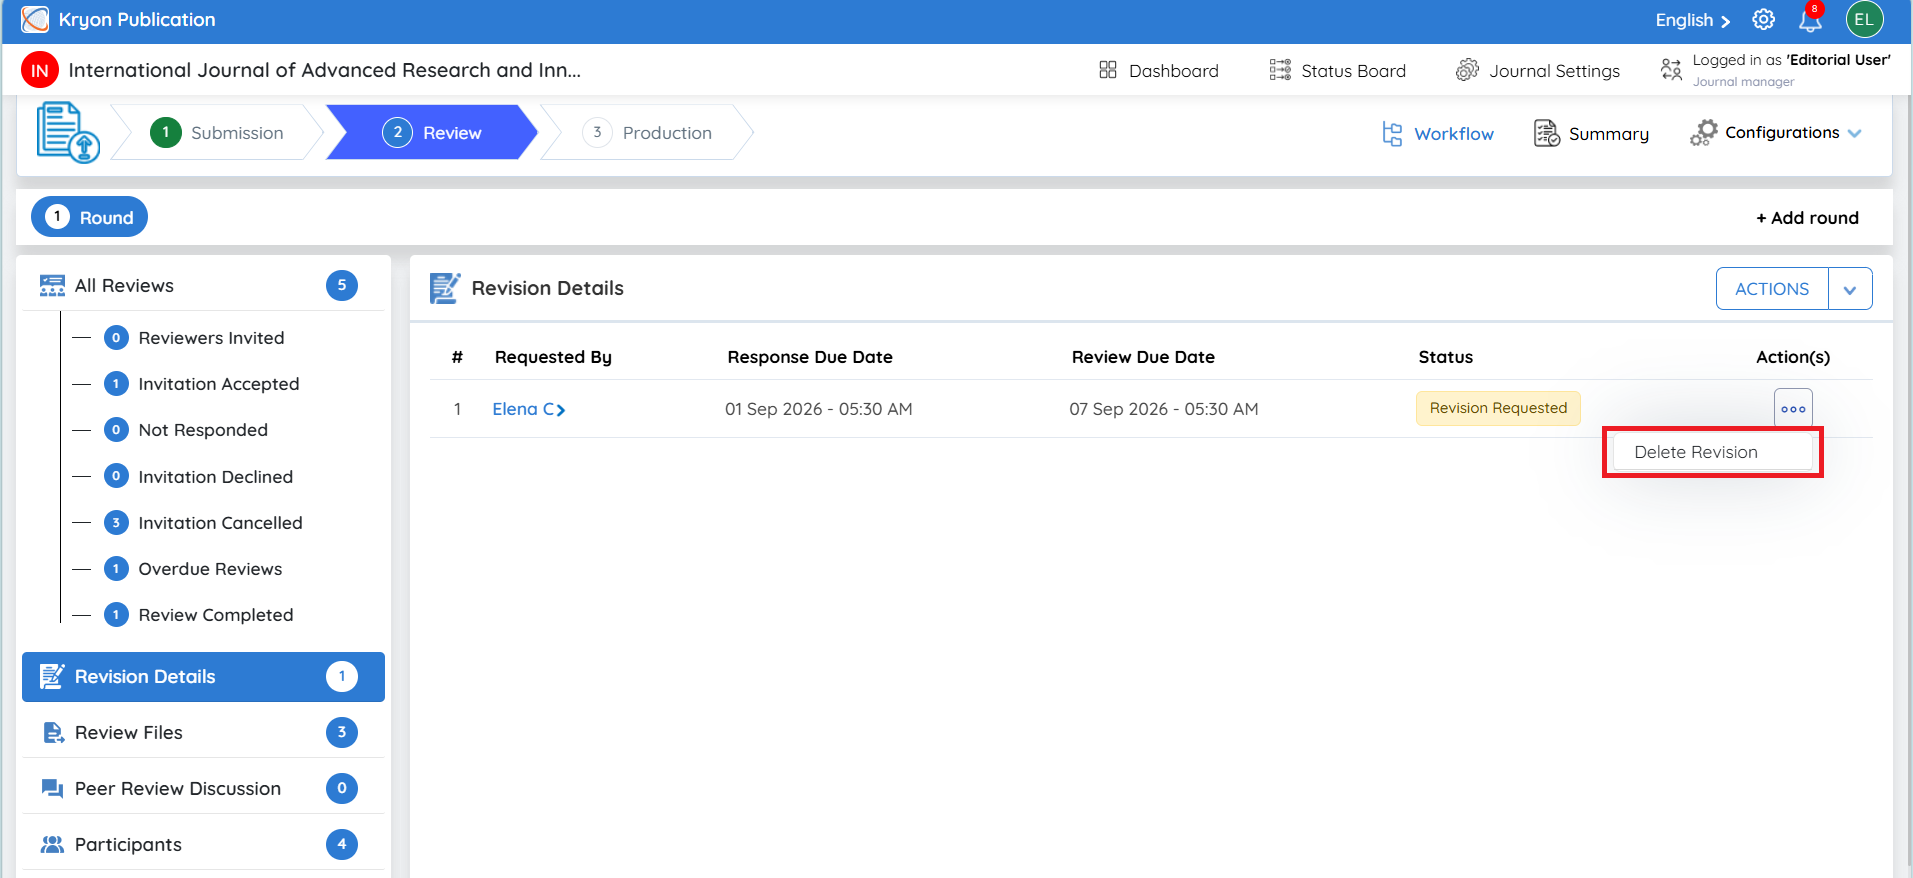Select Invitation Declined in the reviews tree
Viewport: 1913px width, 878px height.
[x=216, y=477]
